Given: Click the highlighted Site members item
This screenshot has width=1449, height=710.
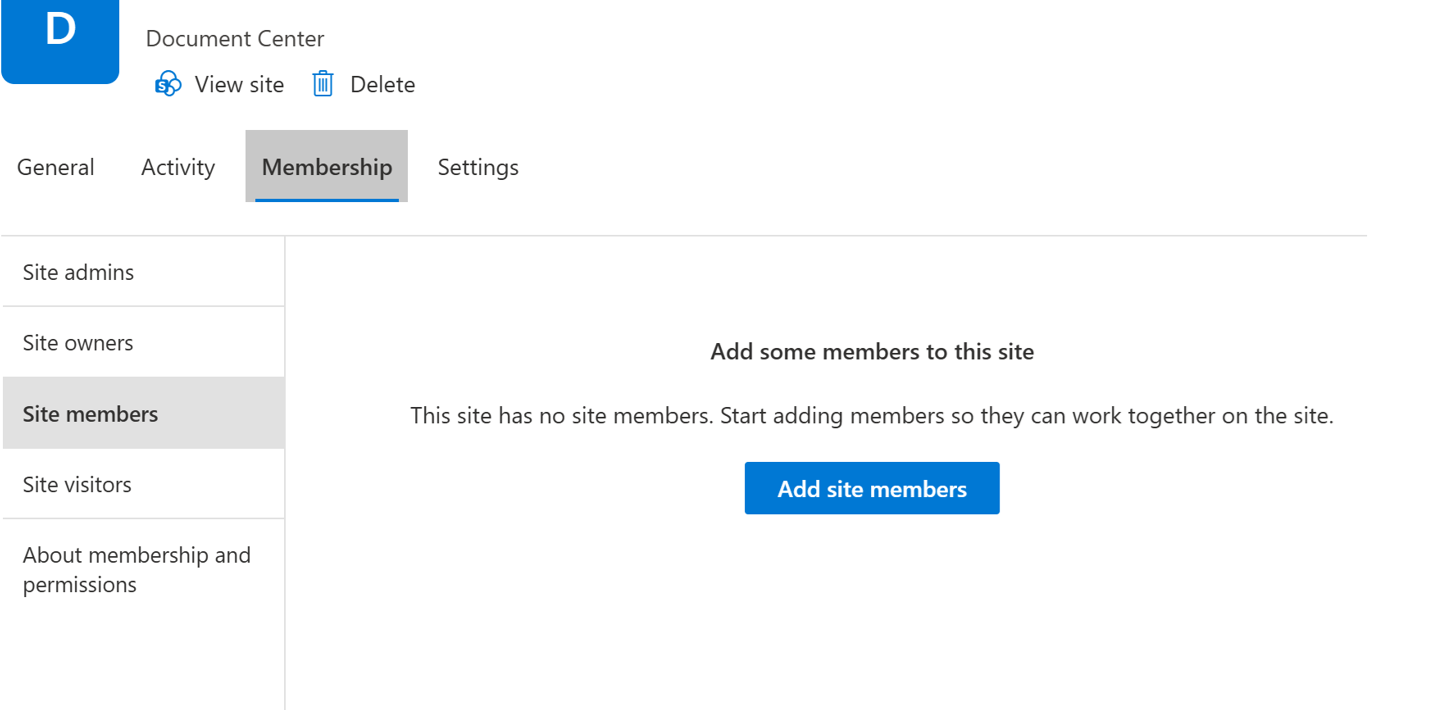Looking at the screenshot, I should point(90,414).
